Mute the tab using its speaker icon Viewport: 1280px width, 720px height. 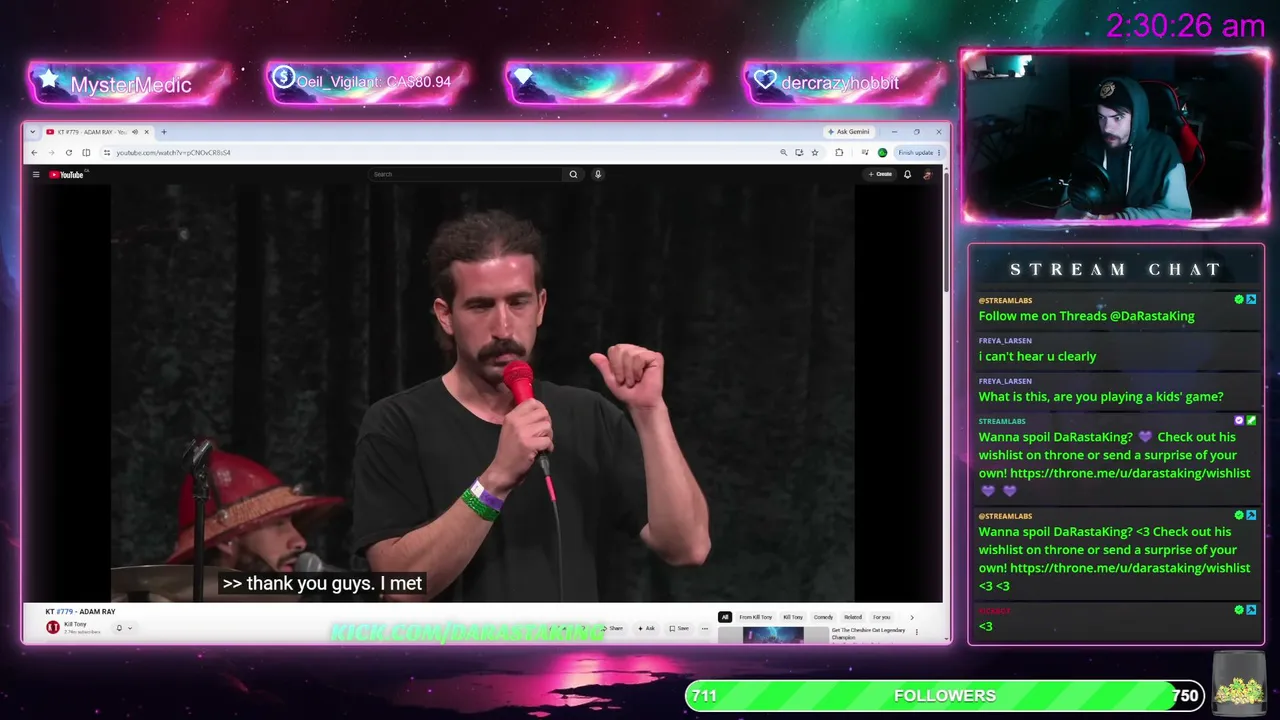click(135, 132)
